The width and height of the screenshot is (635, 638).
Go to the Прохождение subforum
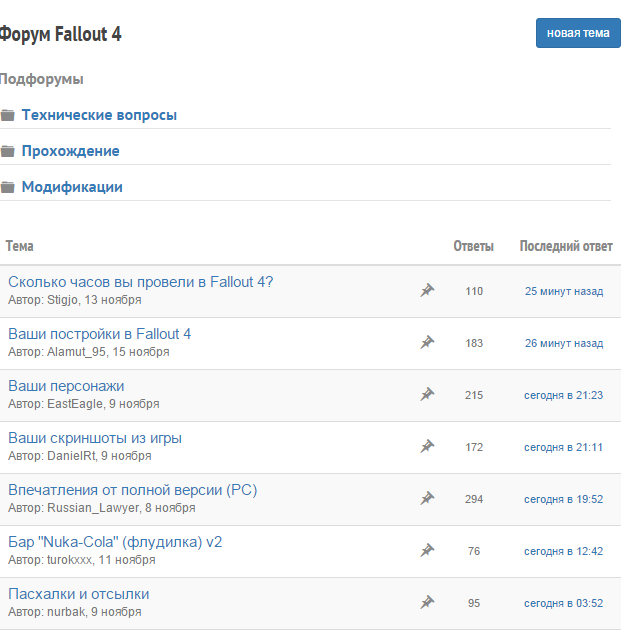click(70, 151)
